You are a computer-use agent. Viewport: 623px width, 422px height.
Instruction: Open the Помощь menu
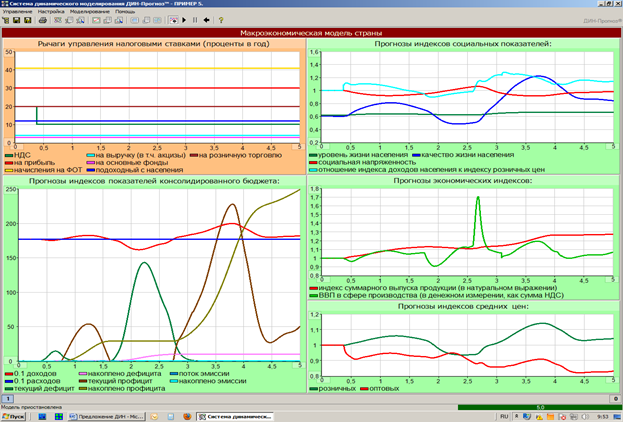125,11
